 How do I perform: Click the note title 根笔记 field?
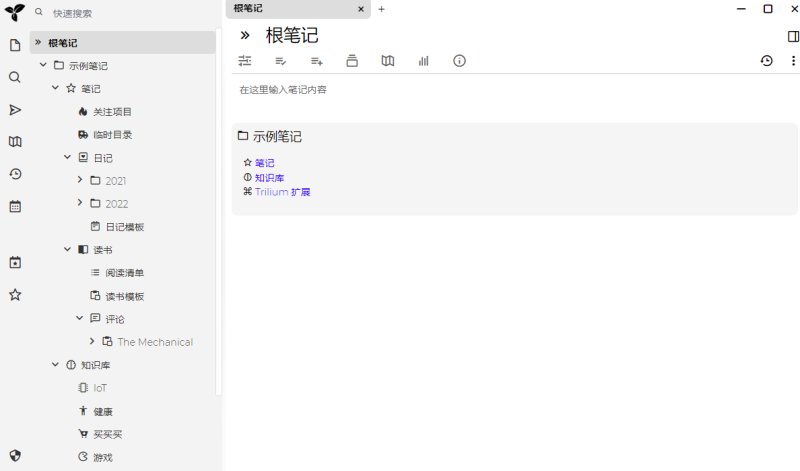tap(292, 35)
